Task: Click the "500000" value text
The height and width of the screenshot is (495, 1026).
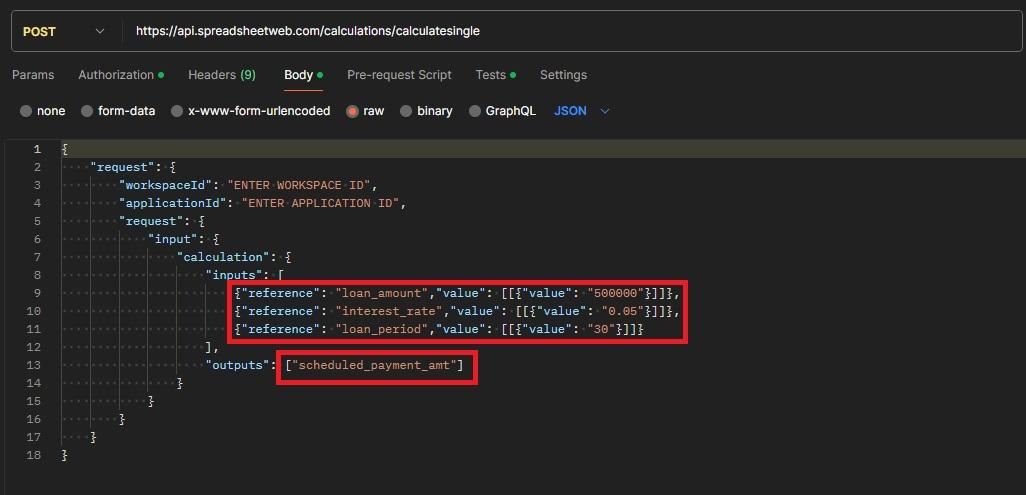Action: pyautogui.click(x=616, y=293)
